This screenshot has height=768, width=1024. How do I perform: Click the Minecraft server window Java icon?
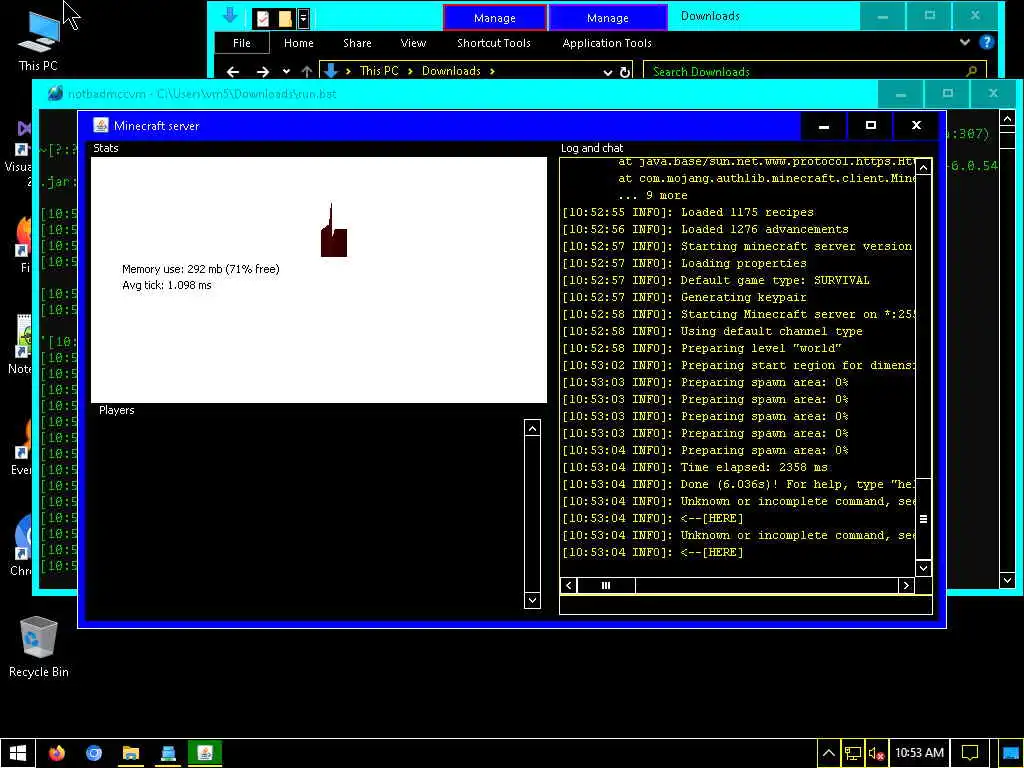(x=101, y=125)
